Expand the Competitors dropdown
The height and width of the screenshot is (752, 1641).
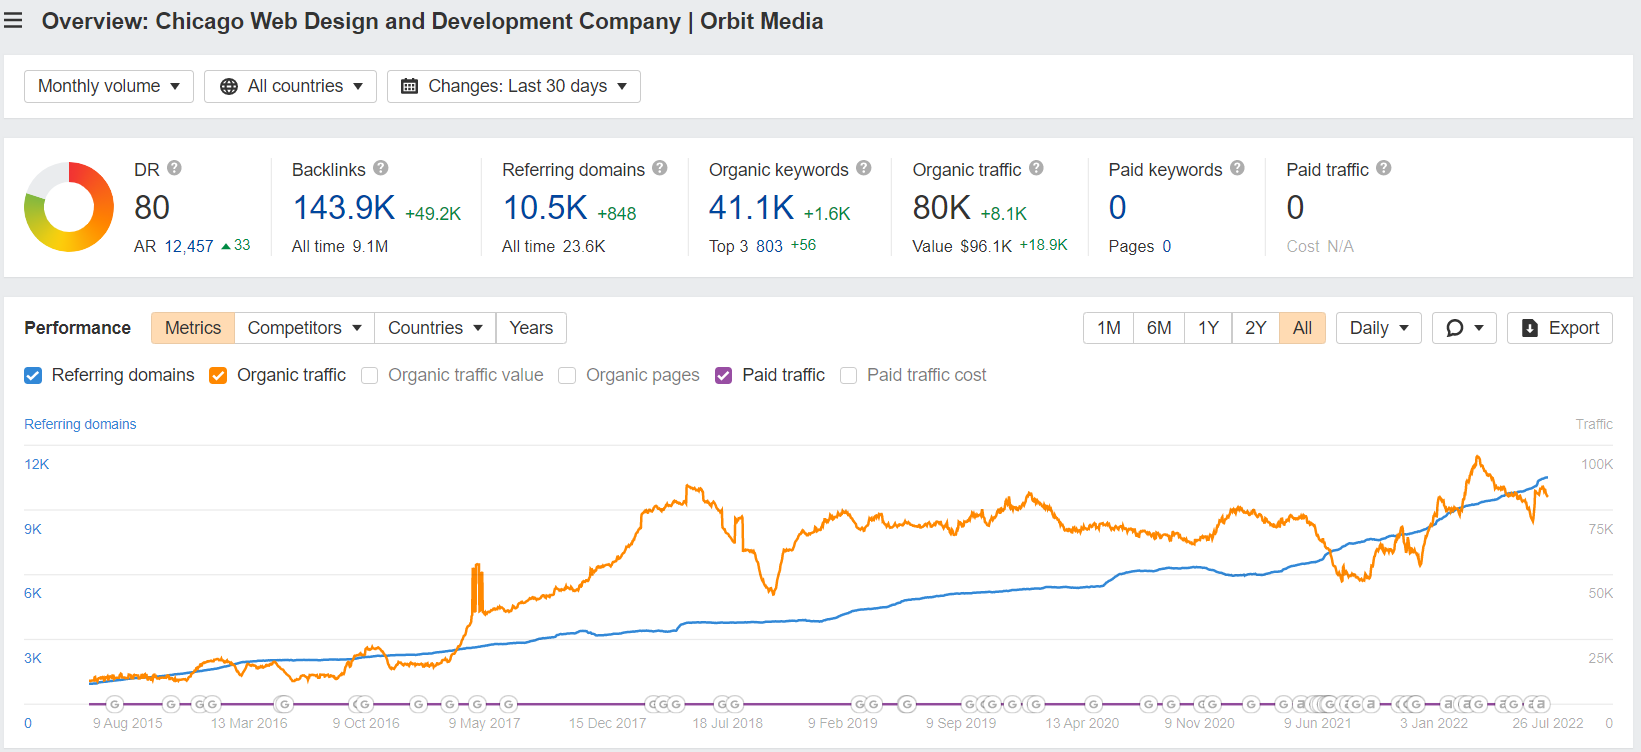(304, 328)
